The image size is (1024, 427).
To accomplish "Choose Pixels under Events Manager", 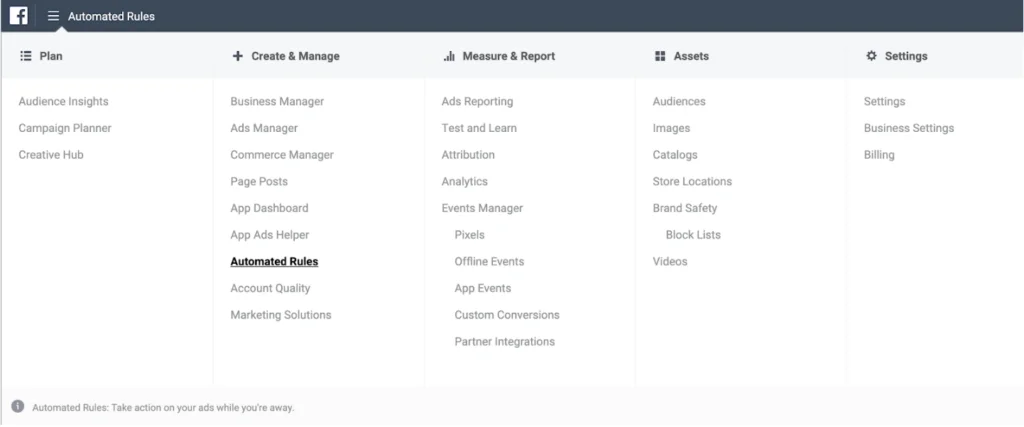I will coord(469,235).
